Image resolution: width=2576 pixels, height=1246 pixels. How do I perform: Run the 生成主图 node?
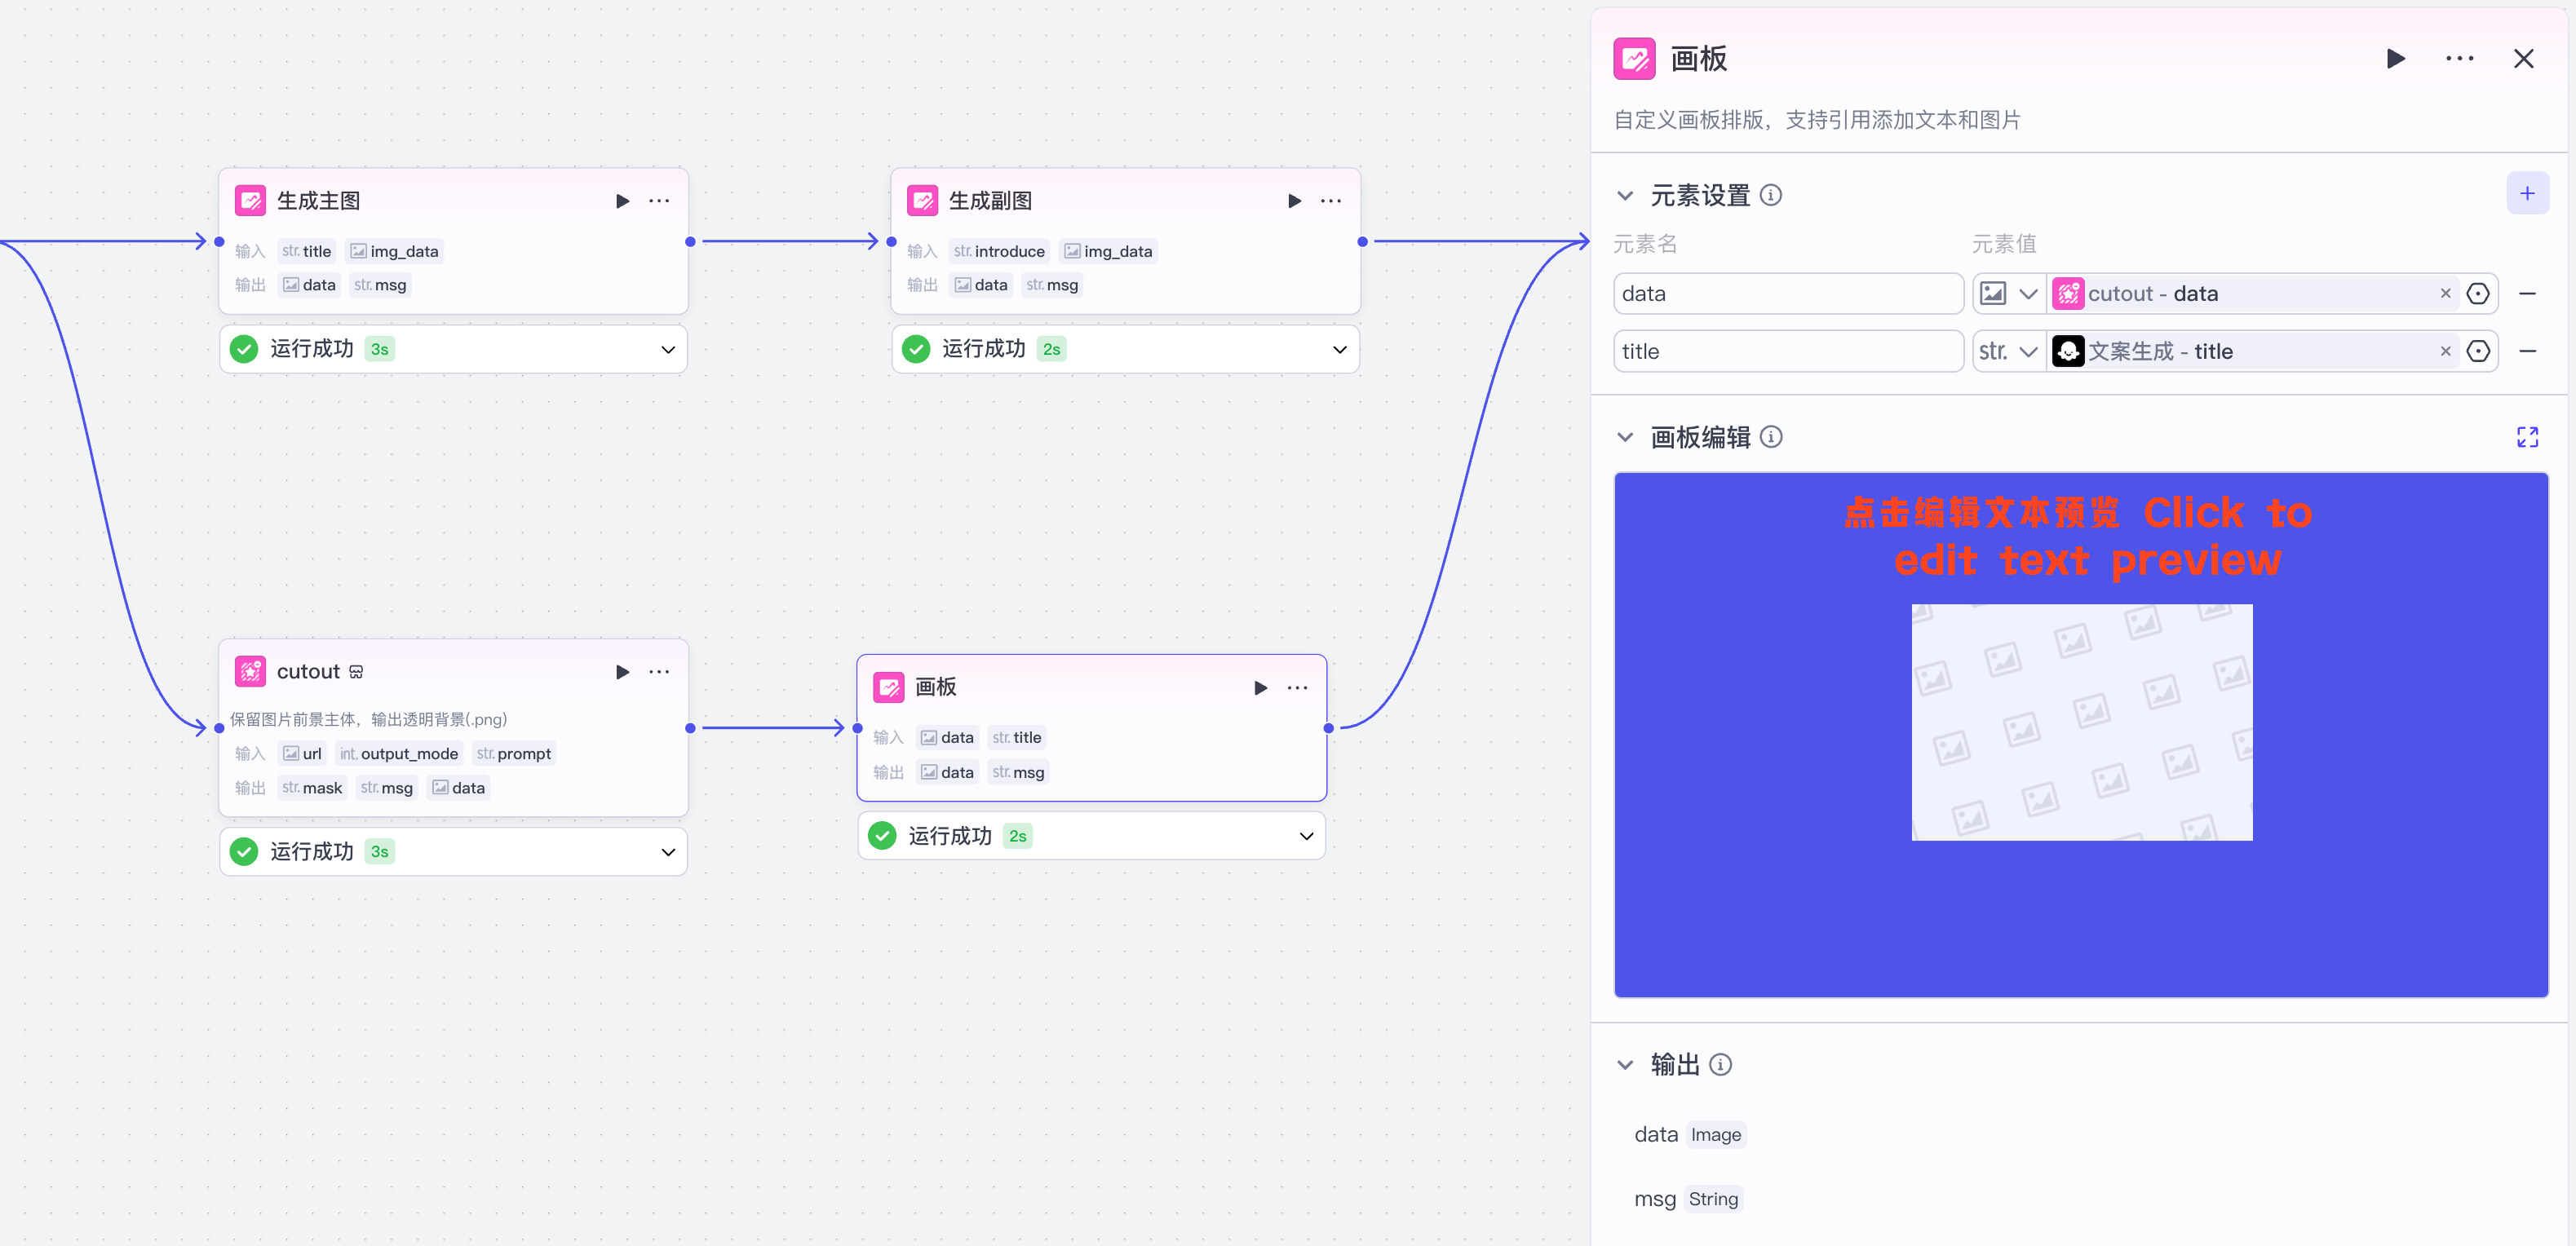622,201
